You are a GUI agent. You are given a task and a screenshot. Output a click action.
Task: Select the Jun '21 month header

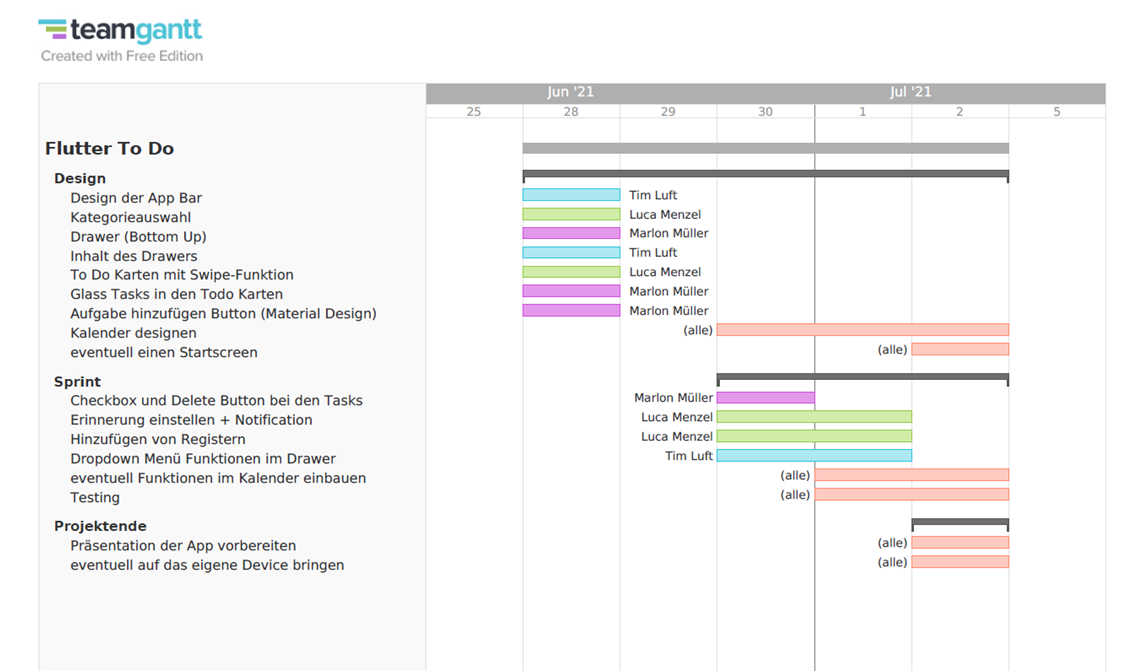click(570, 91)
